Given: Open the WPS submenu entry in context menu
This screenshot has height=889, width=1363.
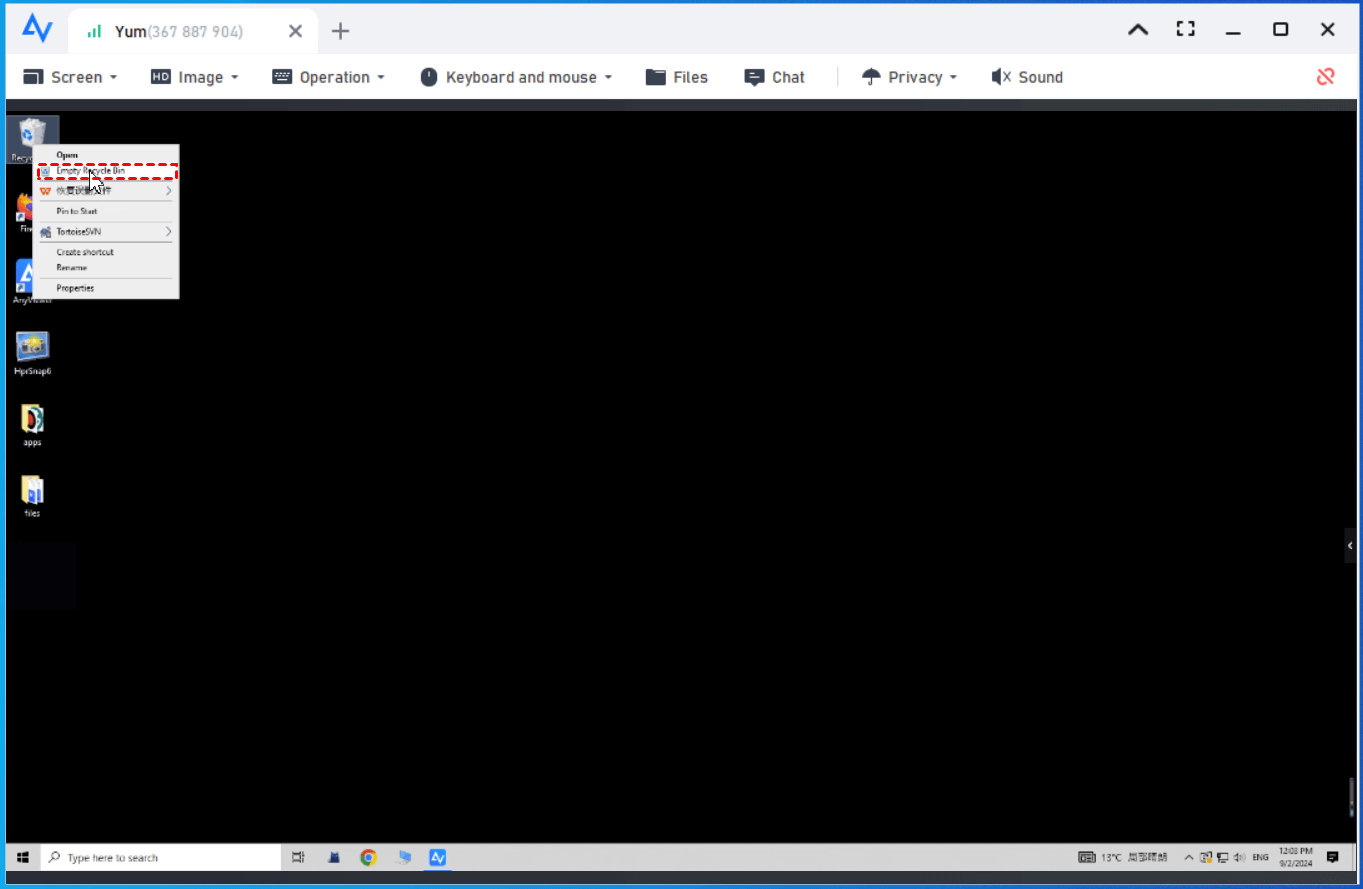Looking at the screenshot, I should (106, 190).
